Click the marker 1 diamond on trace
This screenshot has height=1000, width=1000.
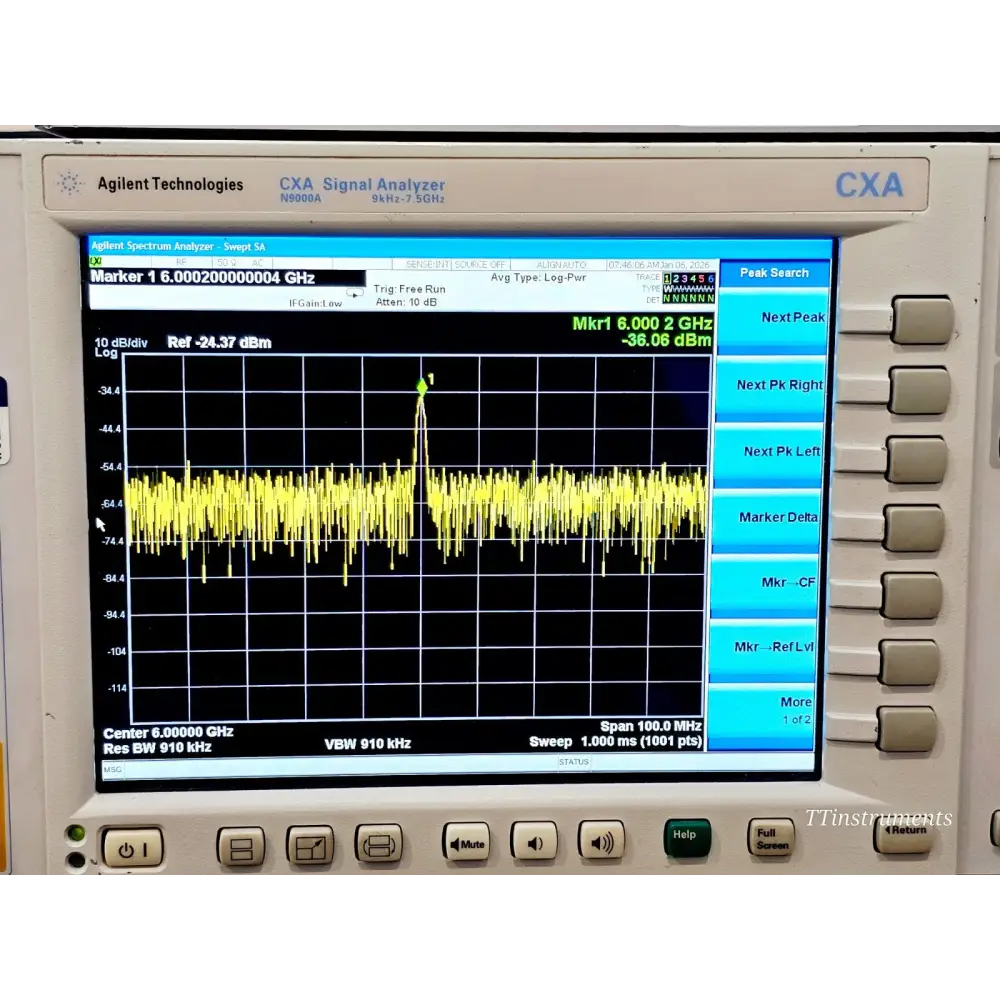pos(422,386)
